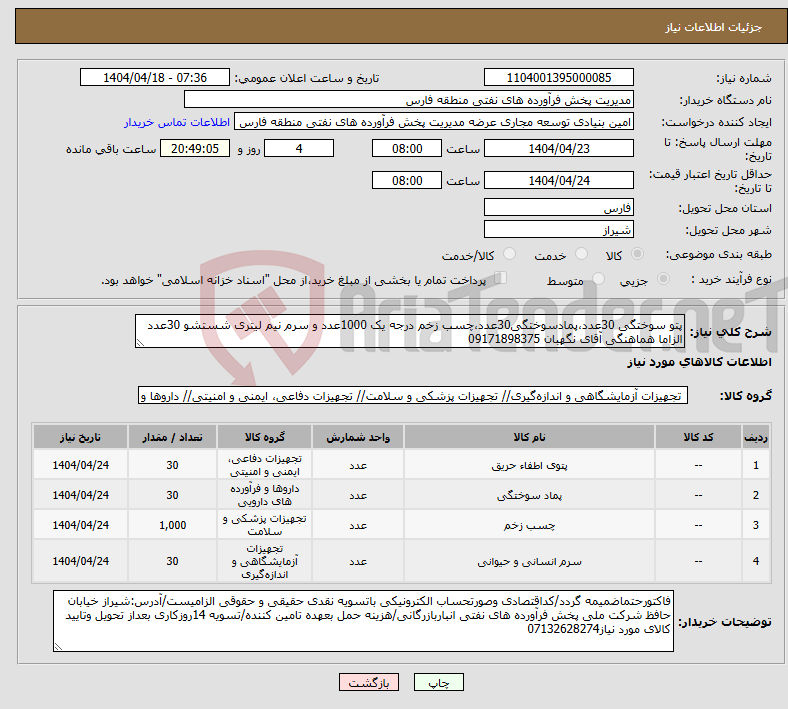Click the نام کالا column header
Screen dimensions: 788x709
point(529,437)
